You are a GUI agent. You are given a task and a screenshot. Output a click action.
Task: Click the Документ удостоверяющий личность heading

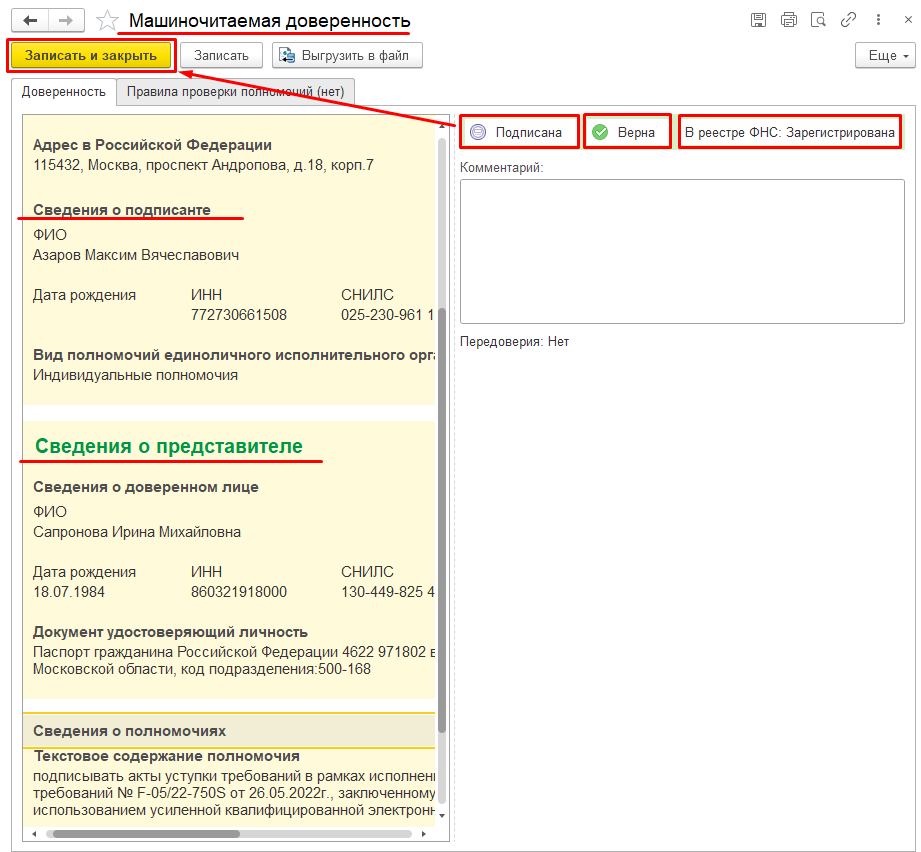tap(170, 632)
